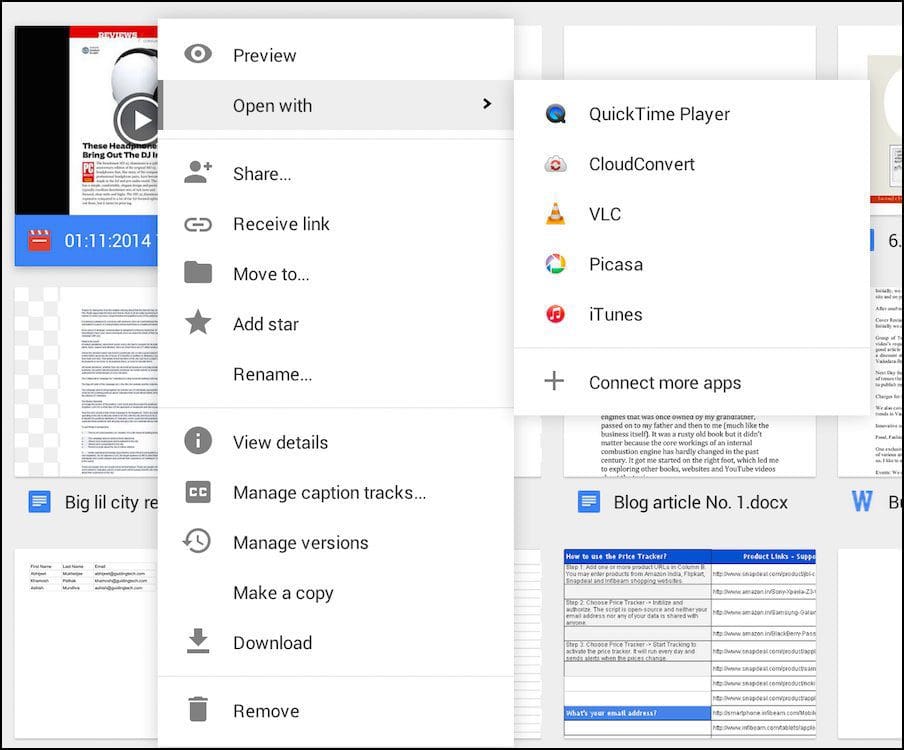Select Rename… from the context menu

click(x=336, y=374)
